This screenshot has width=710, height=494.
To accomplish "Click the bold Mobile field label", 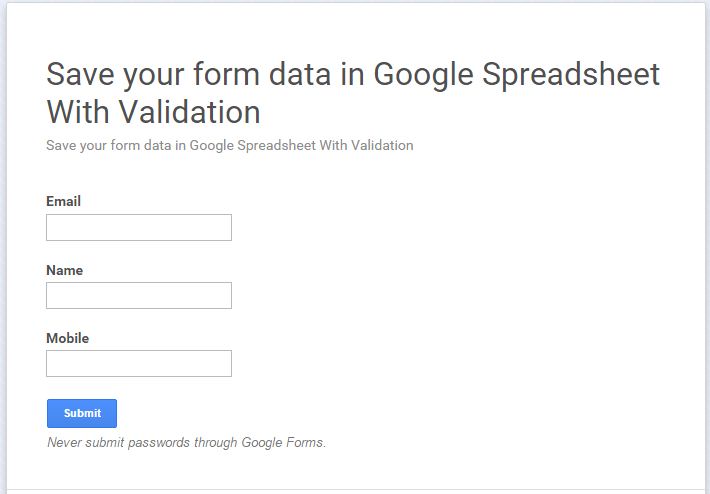I will point(67,338).
